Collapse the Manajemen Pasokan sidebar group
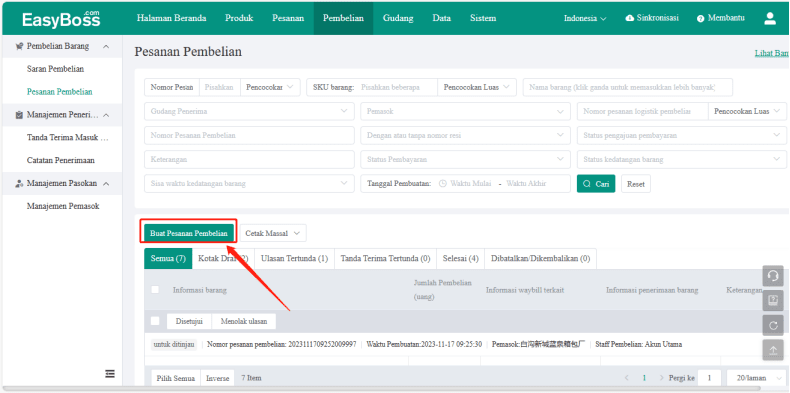790x393 pixels. [x=106, y=183]
